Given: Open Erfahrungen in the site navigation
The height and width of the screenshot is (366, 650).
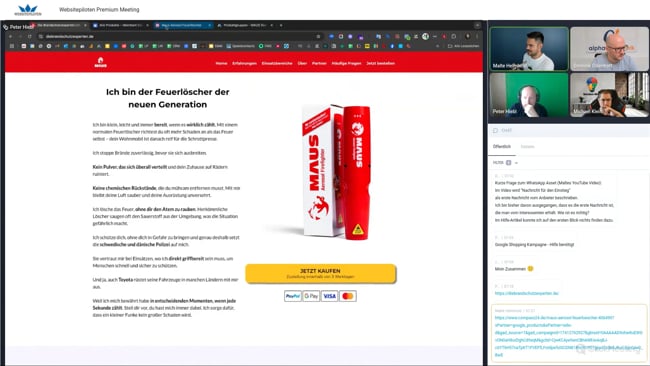Looking at the screenshot, I should (x=245, y=63).
